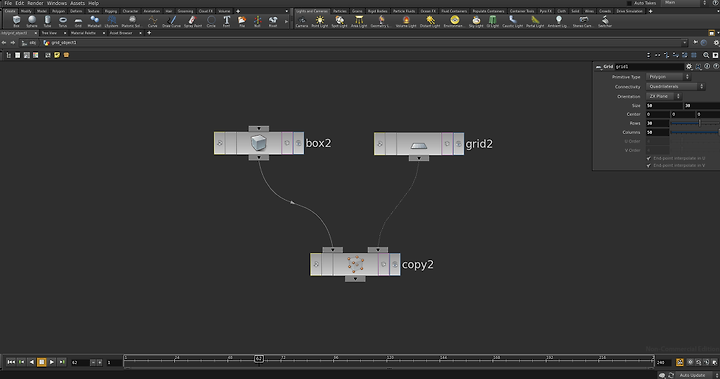This screenshot has height=379, width=720.
Task: Select the Curve shelf tool
Action: [152, 21]
